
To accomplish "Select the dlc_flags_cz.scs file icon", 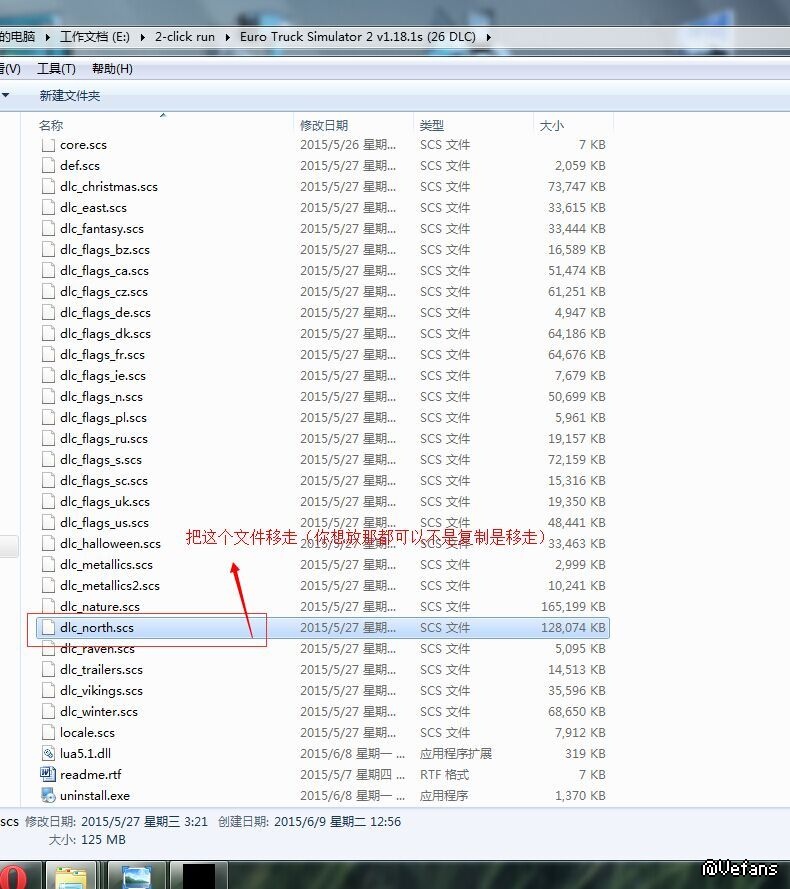I will pyautogui.click(x=48, y=291).
